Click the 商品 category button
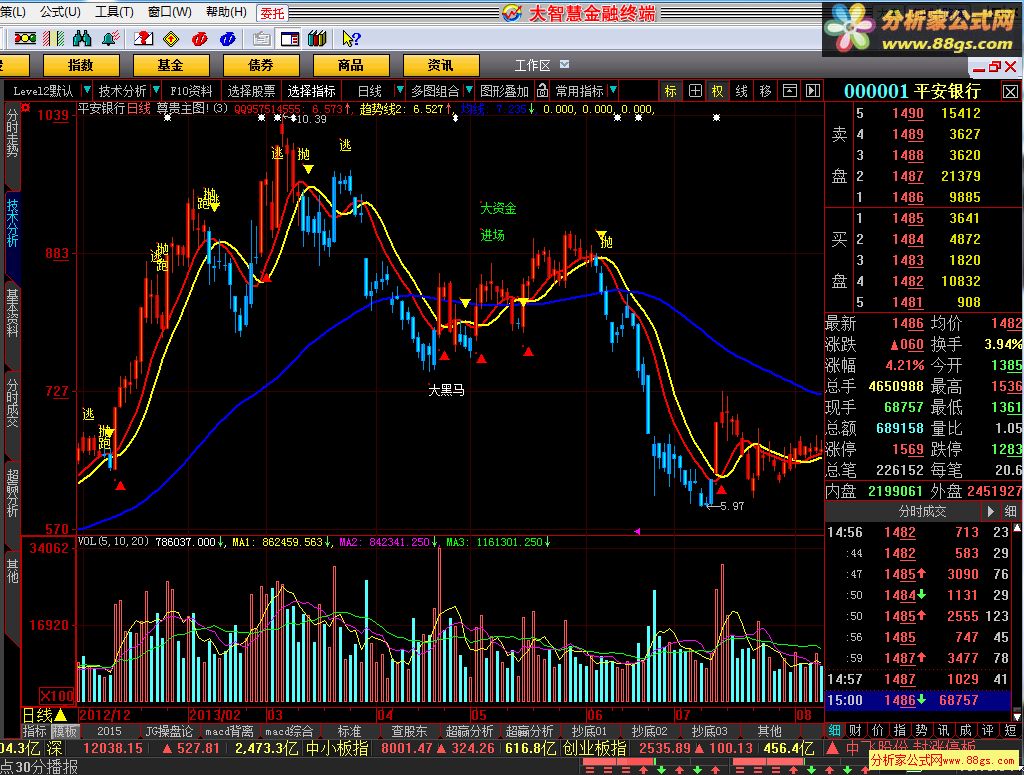 (x=351, y=65)
